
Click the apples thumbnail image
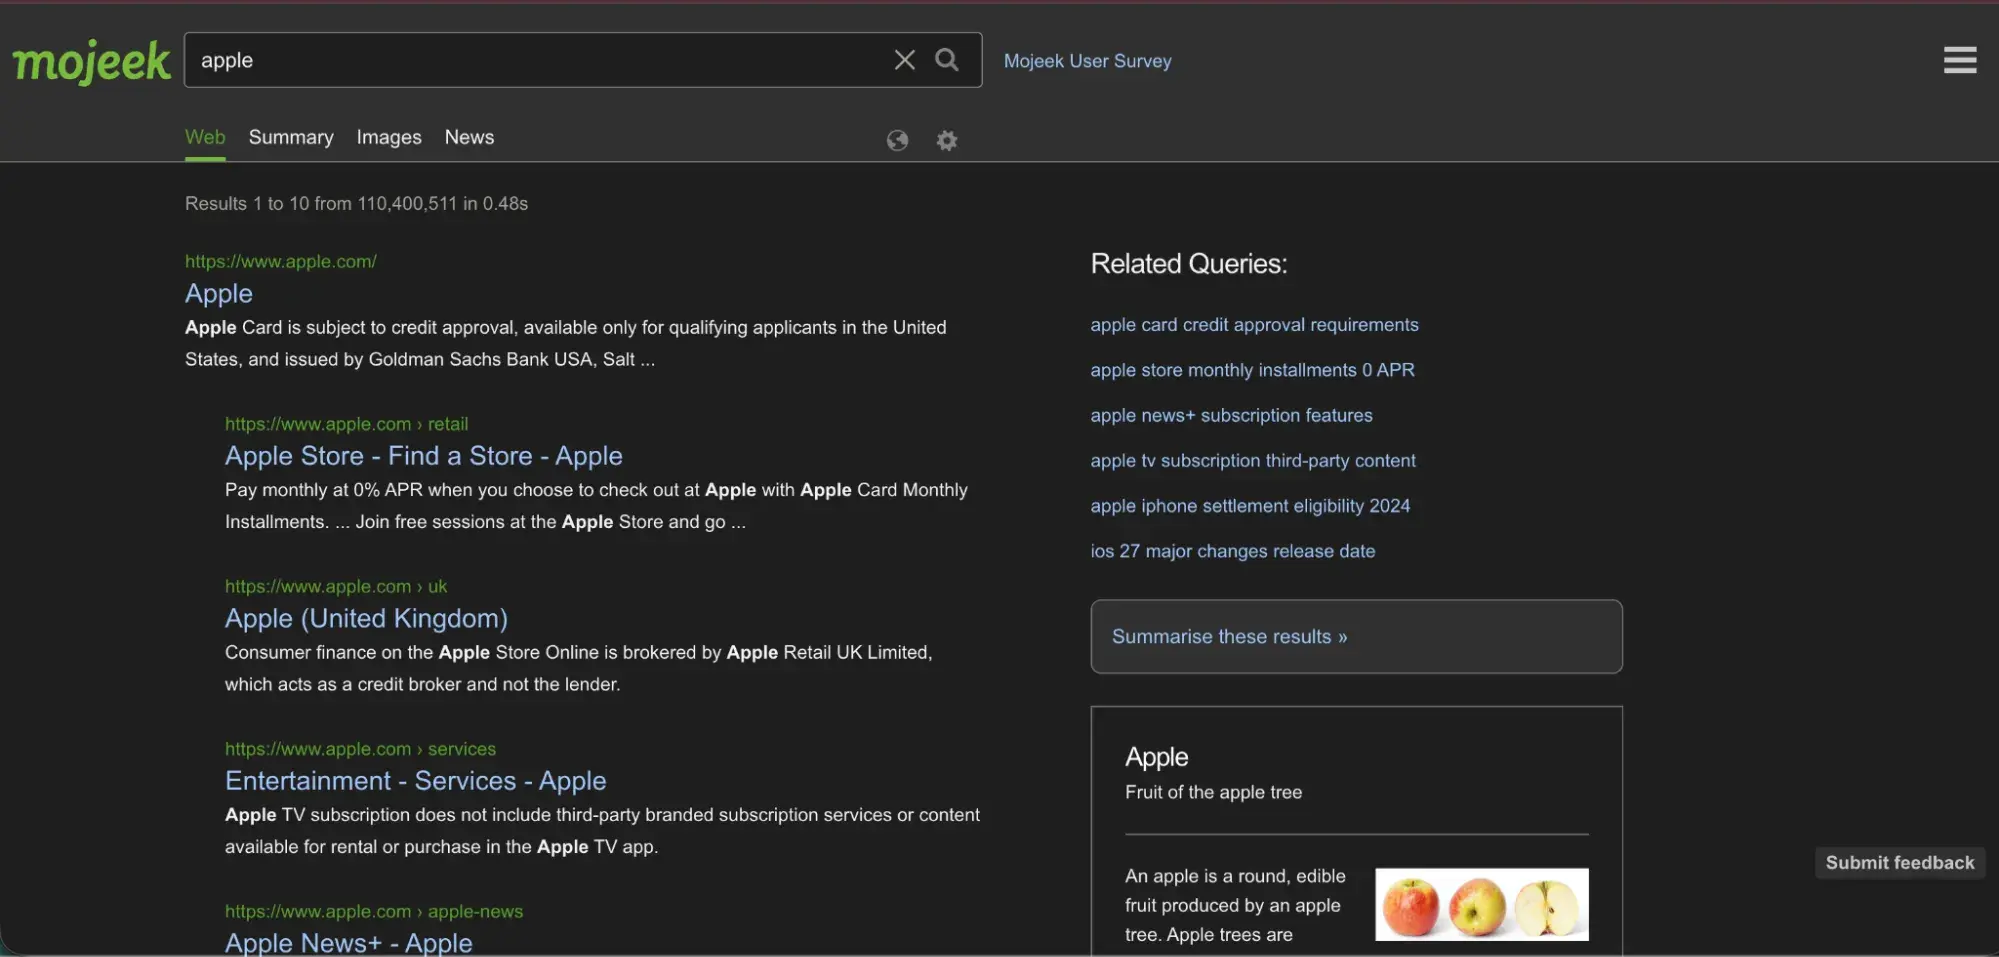tap(1481, 904)
